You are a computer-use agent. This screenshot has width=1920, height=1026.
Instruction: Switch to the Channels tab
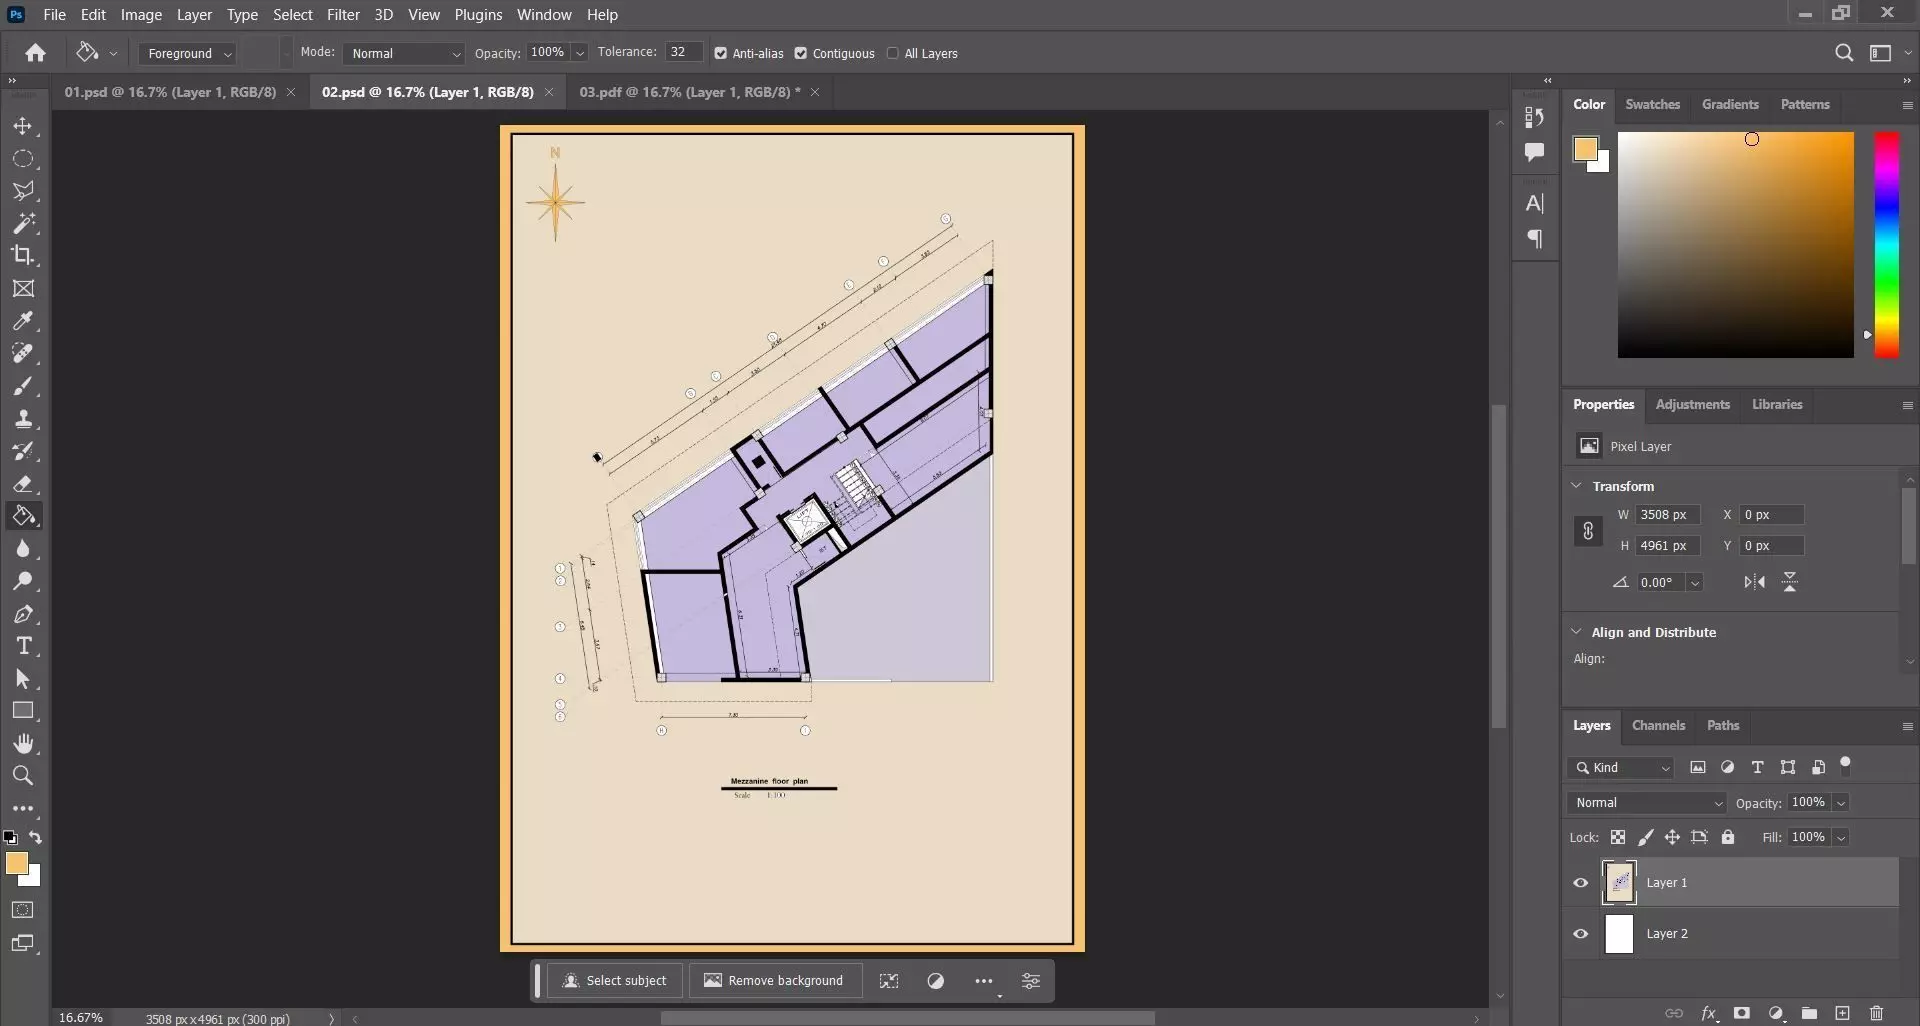pyautogui.click(x=1658, y=725)
